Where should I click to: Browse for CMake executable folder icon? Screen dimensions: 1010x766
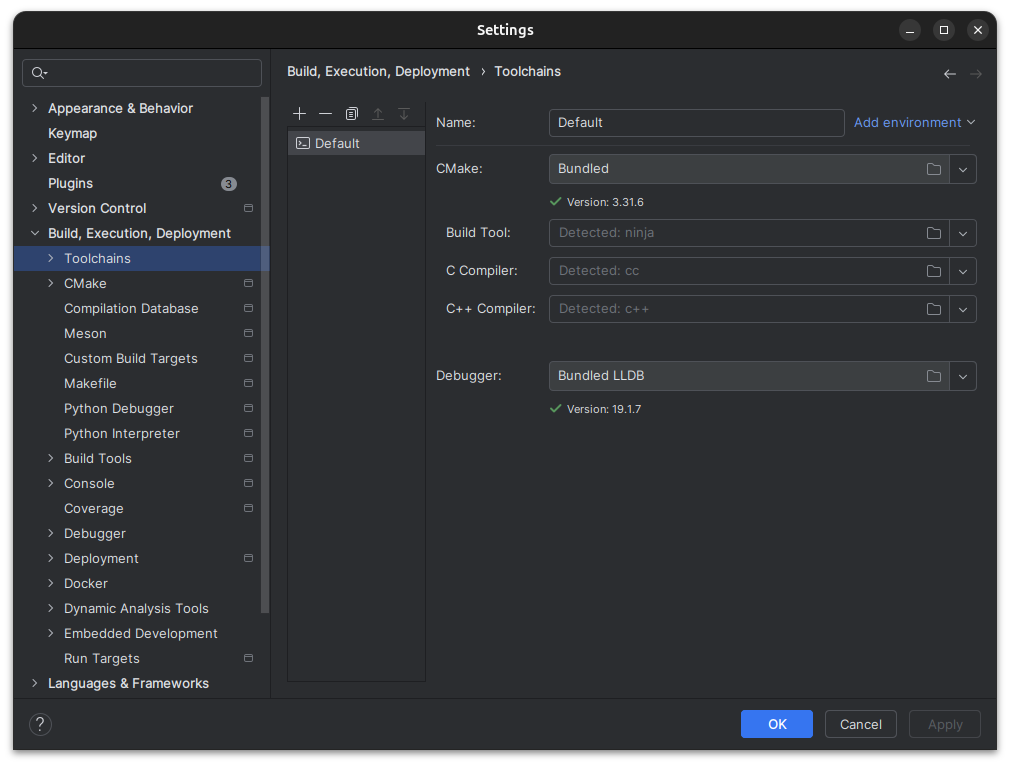point(933,169)
